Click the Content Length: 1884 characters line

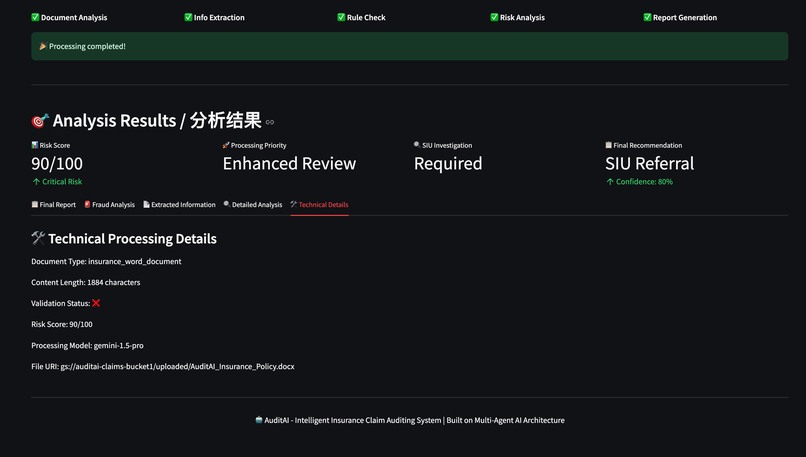pyautogui.click(x=86, y=282)
